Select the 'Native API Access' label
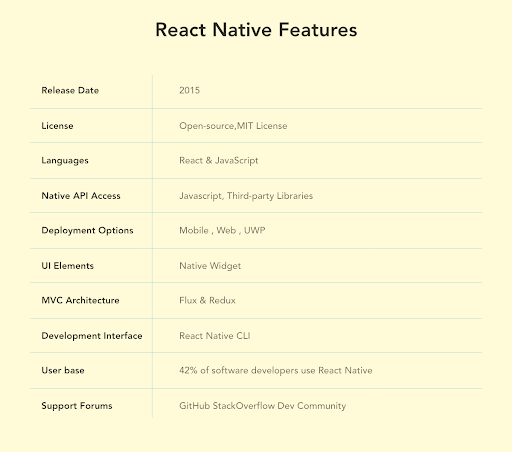Viewport: 512px width, 452px height. tap(81, 196)
